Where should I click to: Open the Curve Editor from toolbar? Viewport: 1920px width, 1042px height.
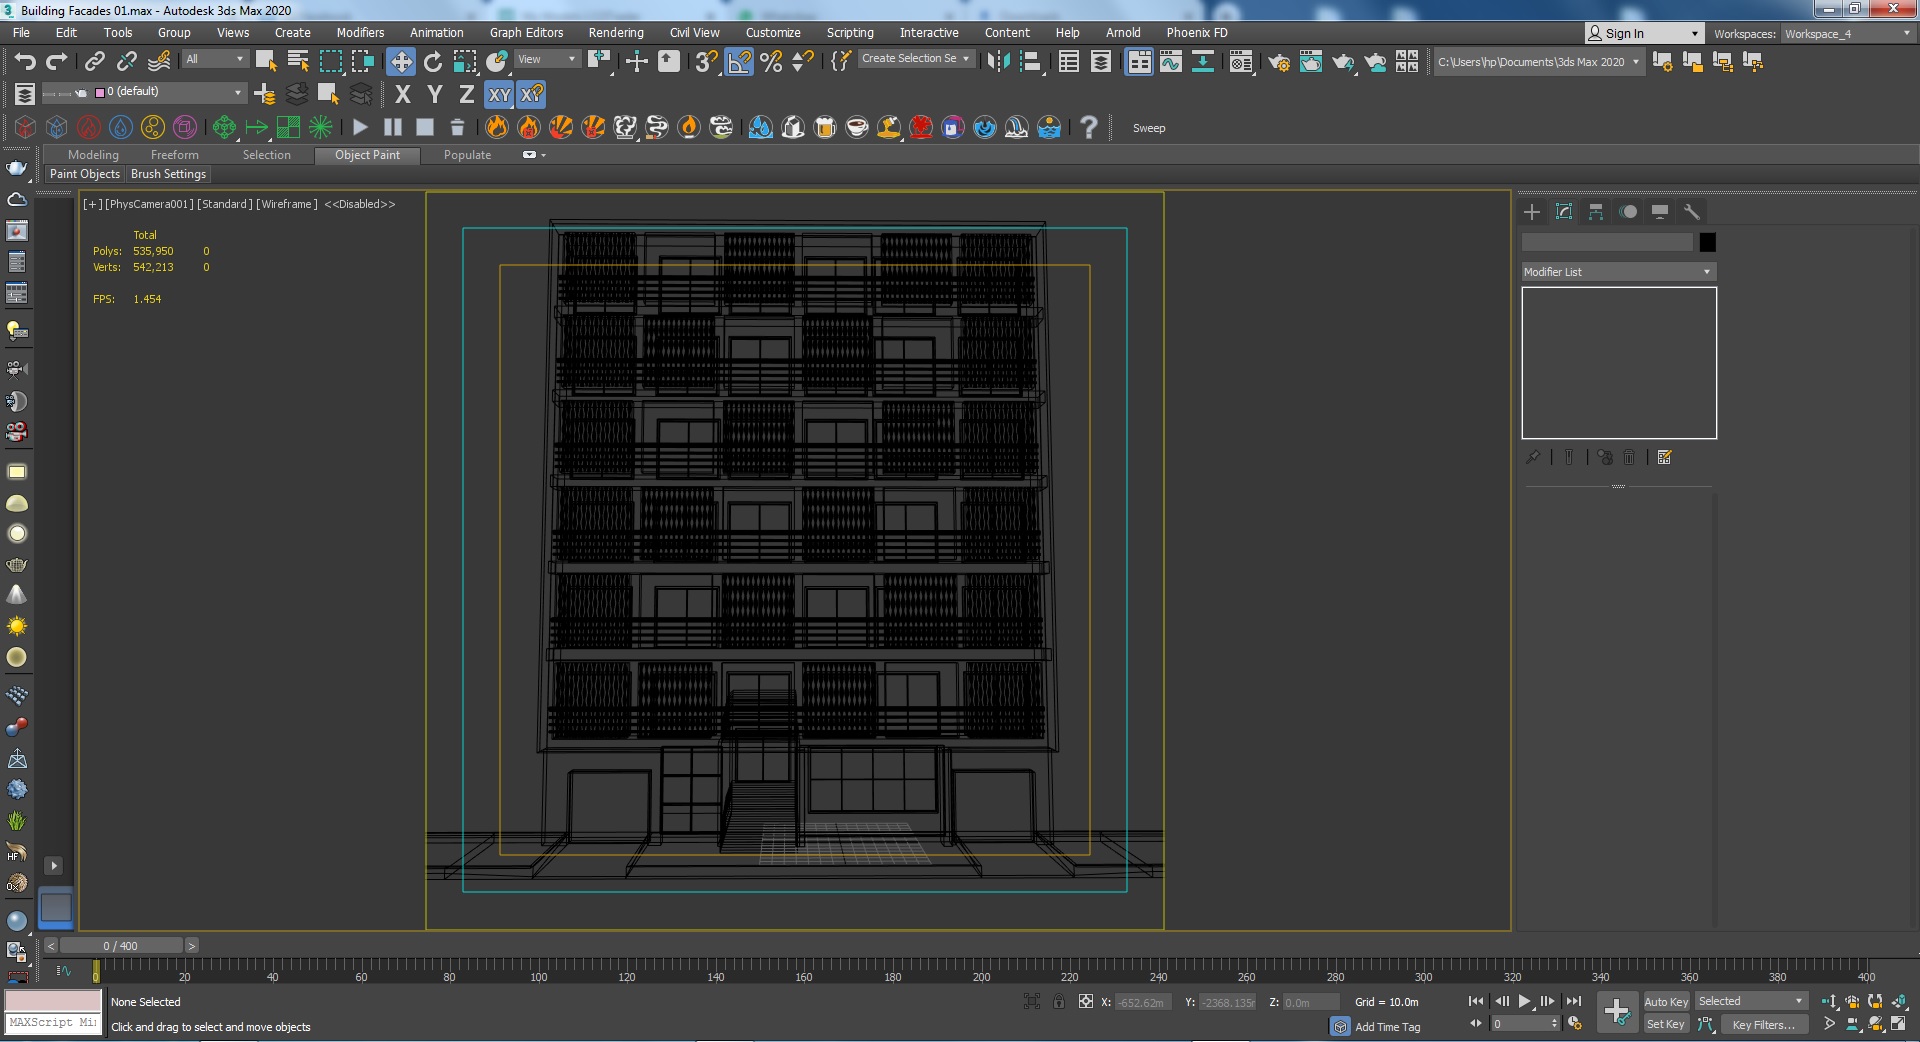click(1170, 62)
